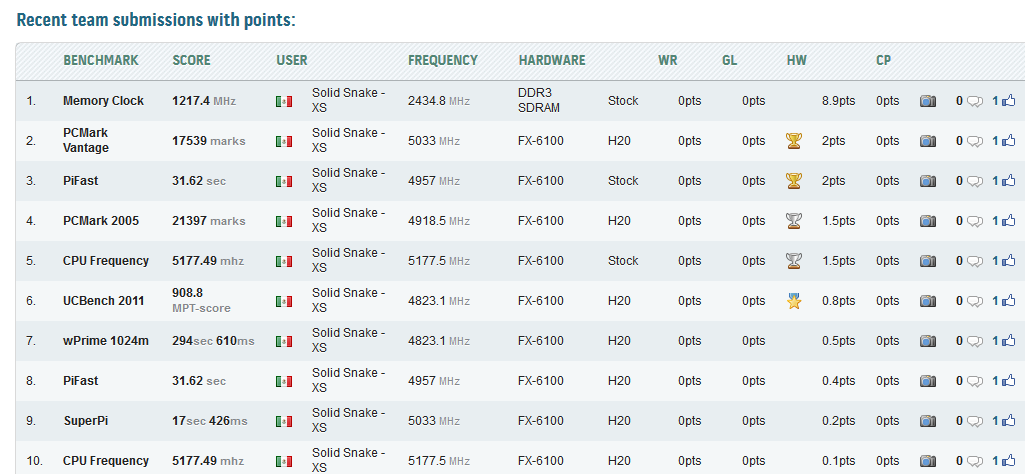Click the SCORE column header
This screenshot has width=1025, height=474.
pos(191,60)
